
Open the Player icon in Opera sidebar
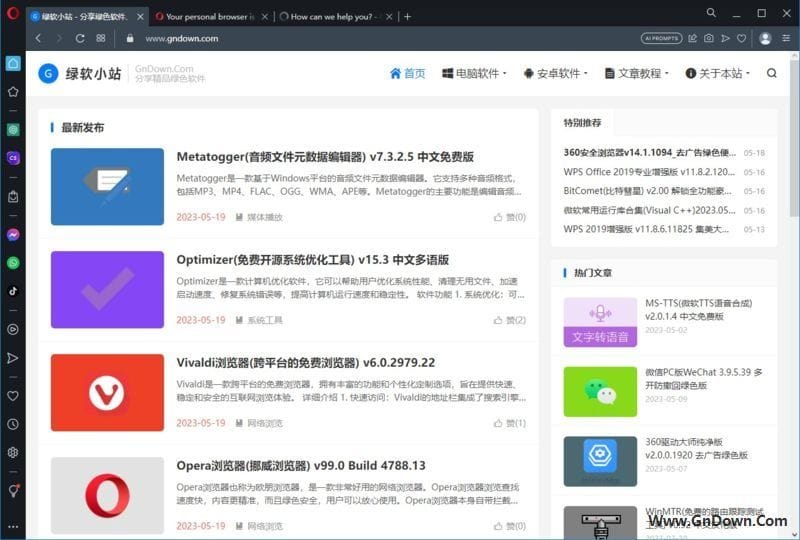[x=13, y=330]
